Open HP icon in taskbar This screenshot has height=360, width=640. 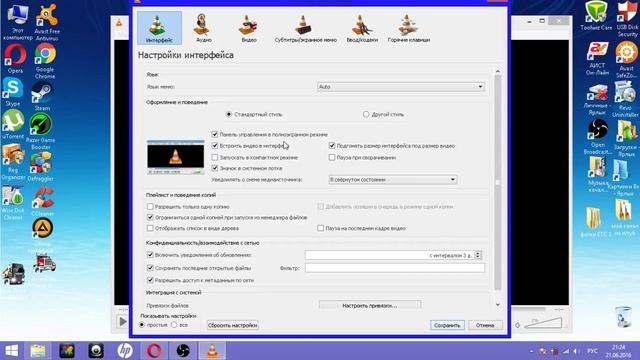[x=125, y=351]
